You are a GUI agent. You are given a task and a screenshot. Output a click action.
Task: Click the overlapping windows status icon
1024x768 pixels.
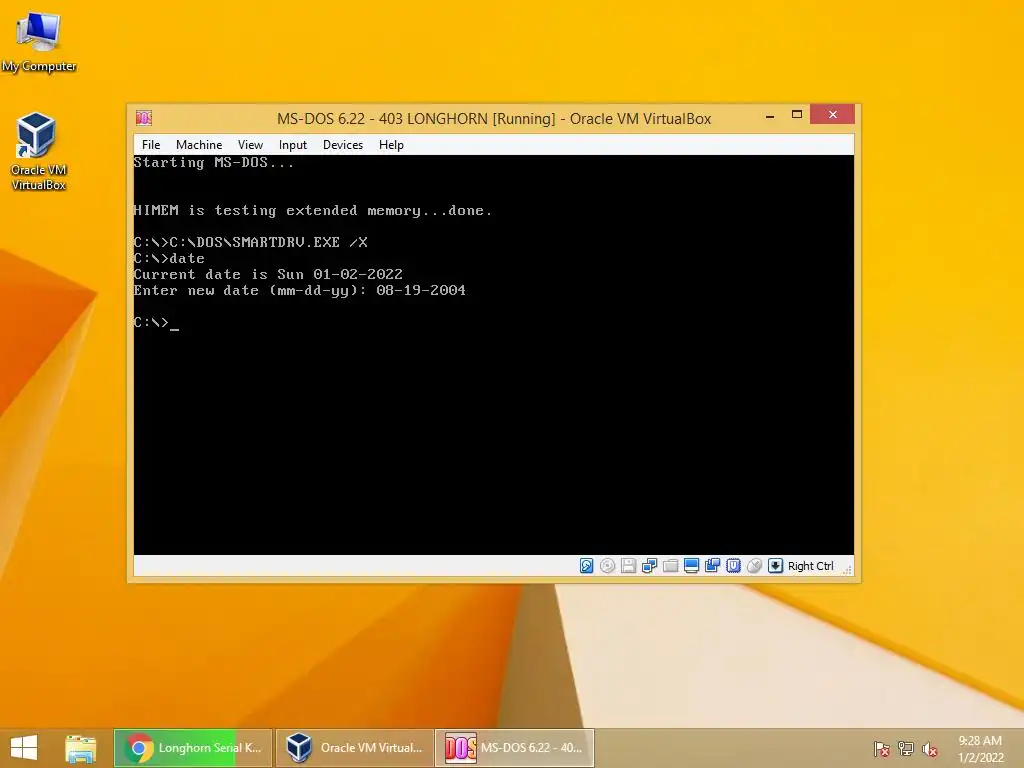pyautogui.click(x=712, y=566)
